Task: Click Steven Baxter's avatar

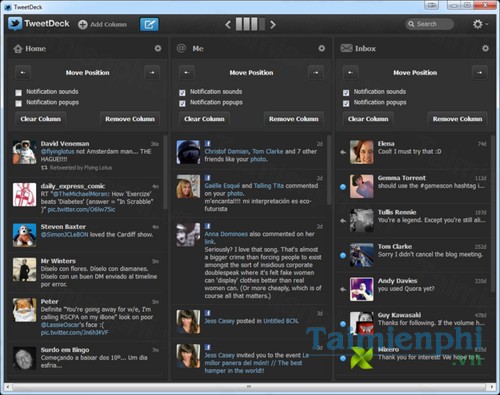Action: tap(24, 235)
